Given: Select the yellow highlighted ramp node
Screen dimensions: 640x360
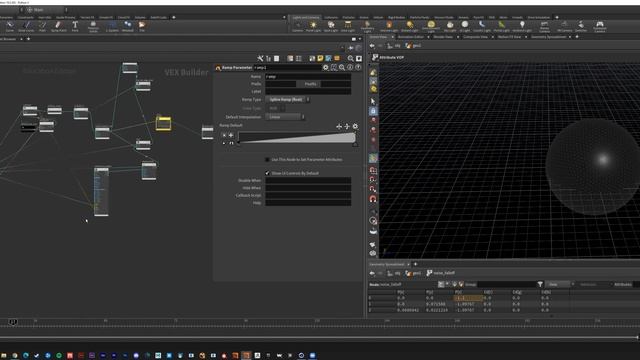Looking at the screenshot, I should click(163, 123).
